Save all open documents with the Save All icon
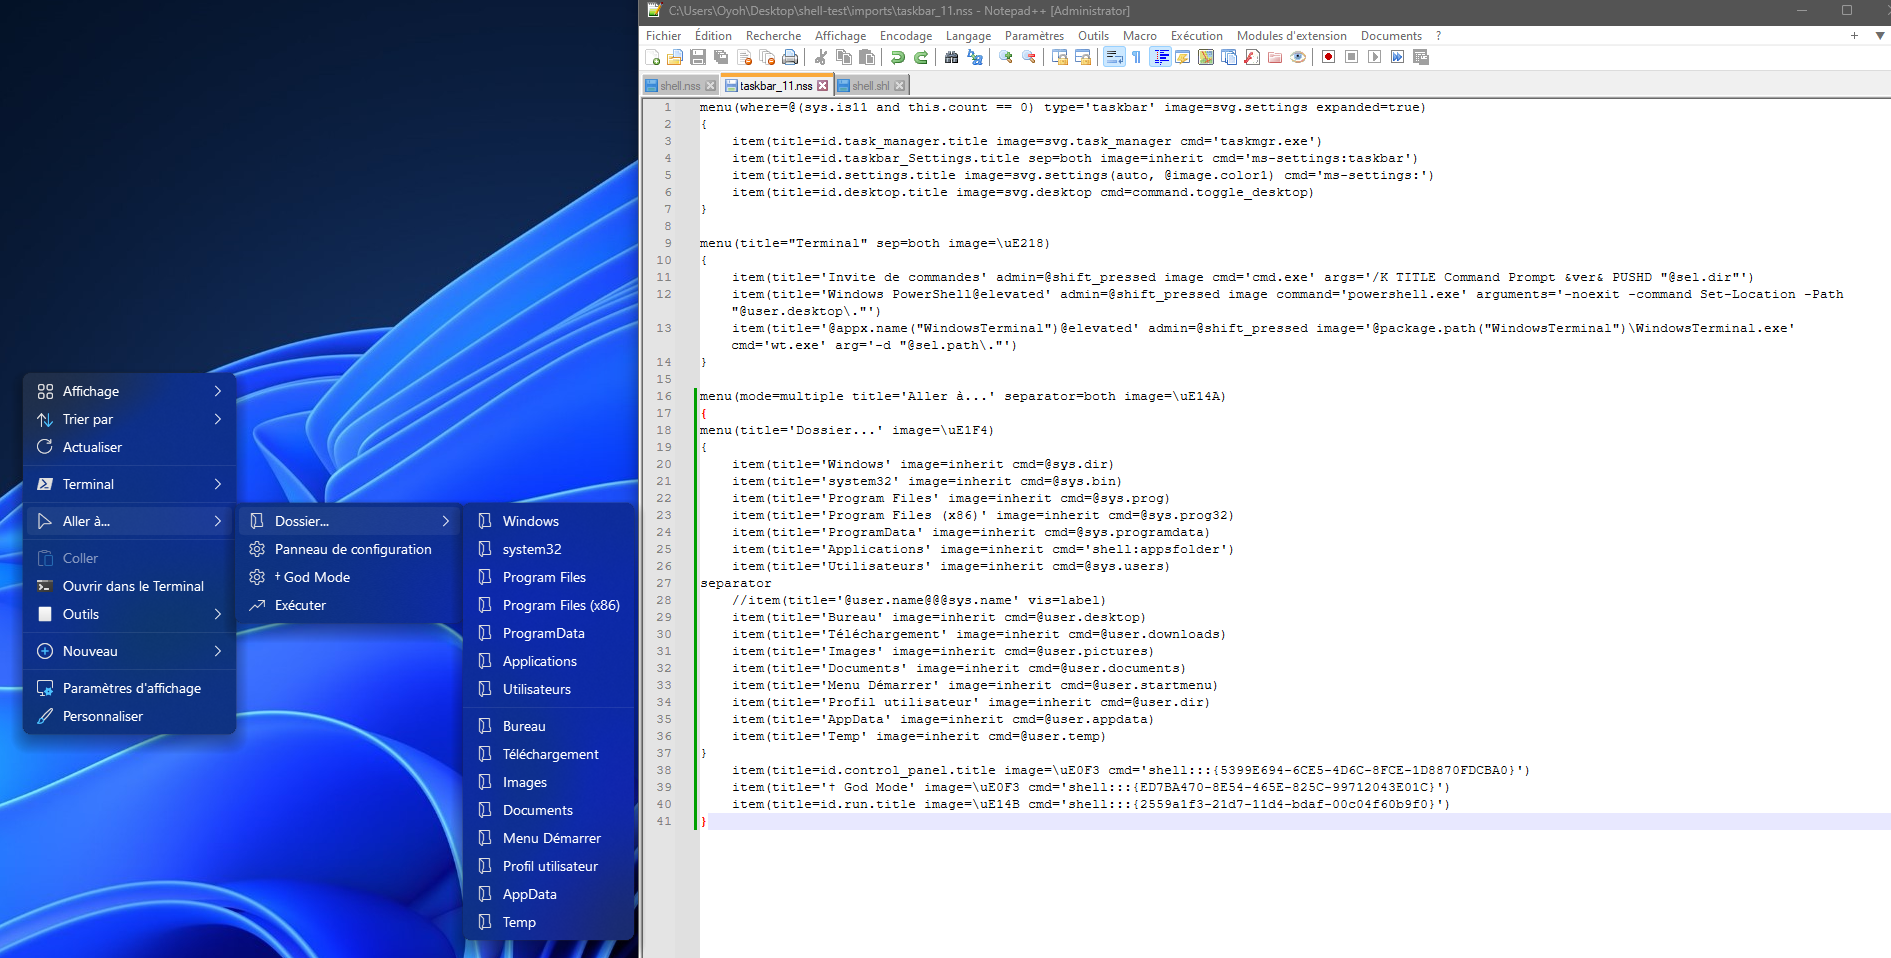The image size is (1891, 958). 721,57
